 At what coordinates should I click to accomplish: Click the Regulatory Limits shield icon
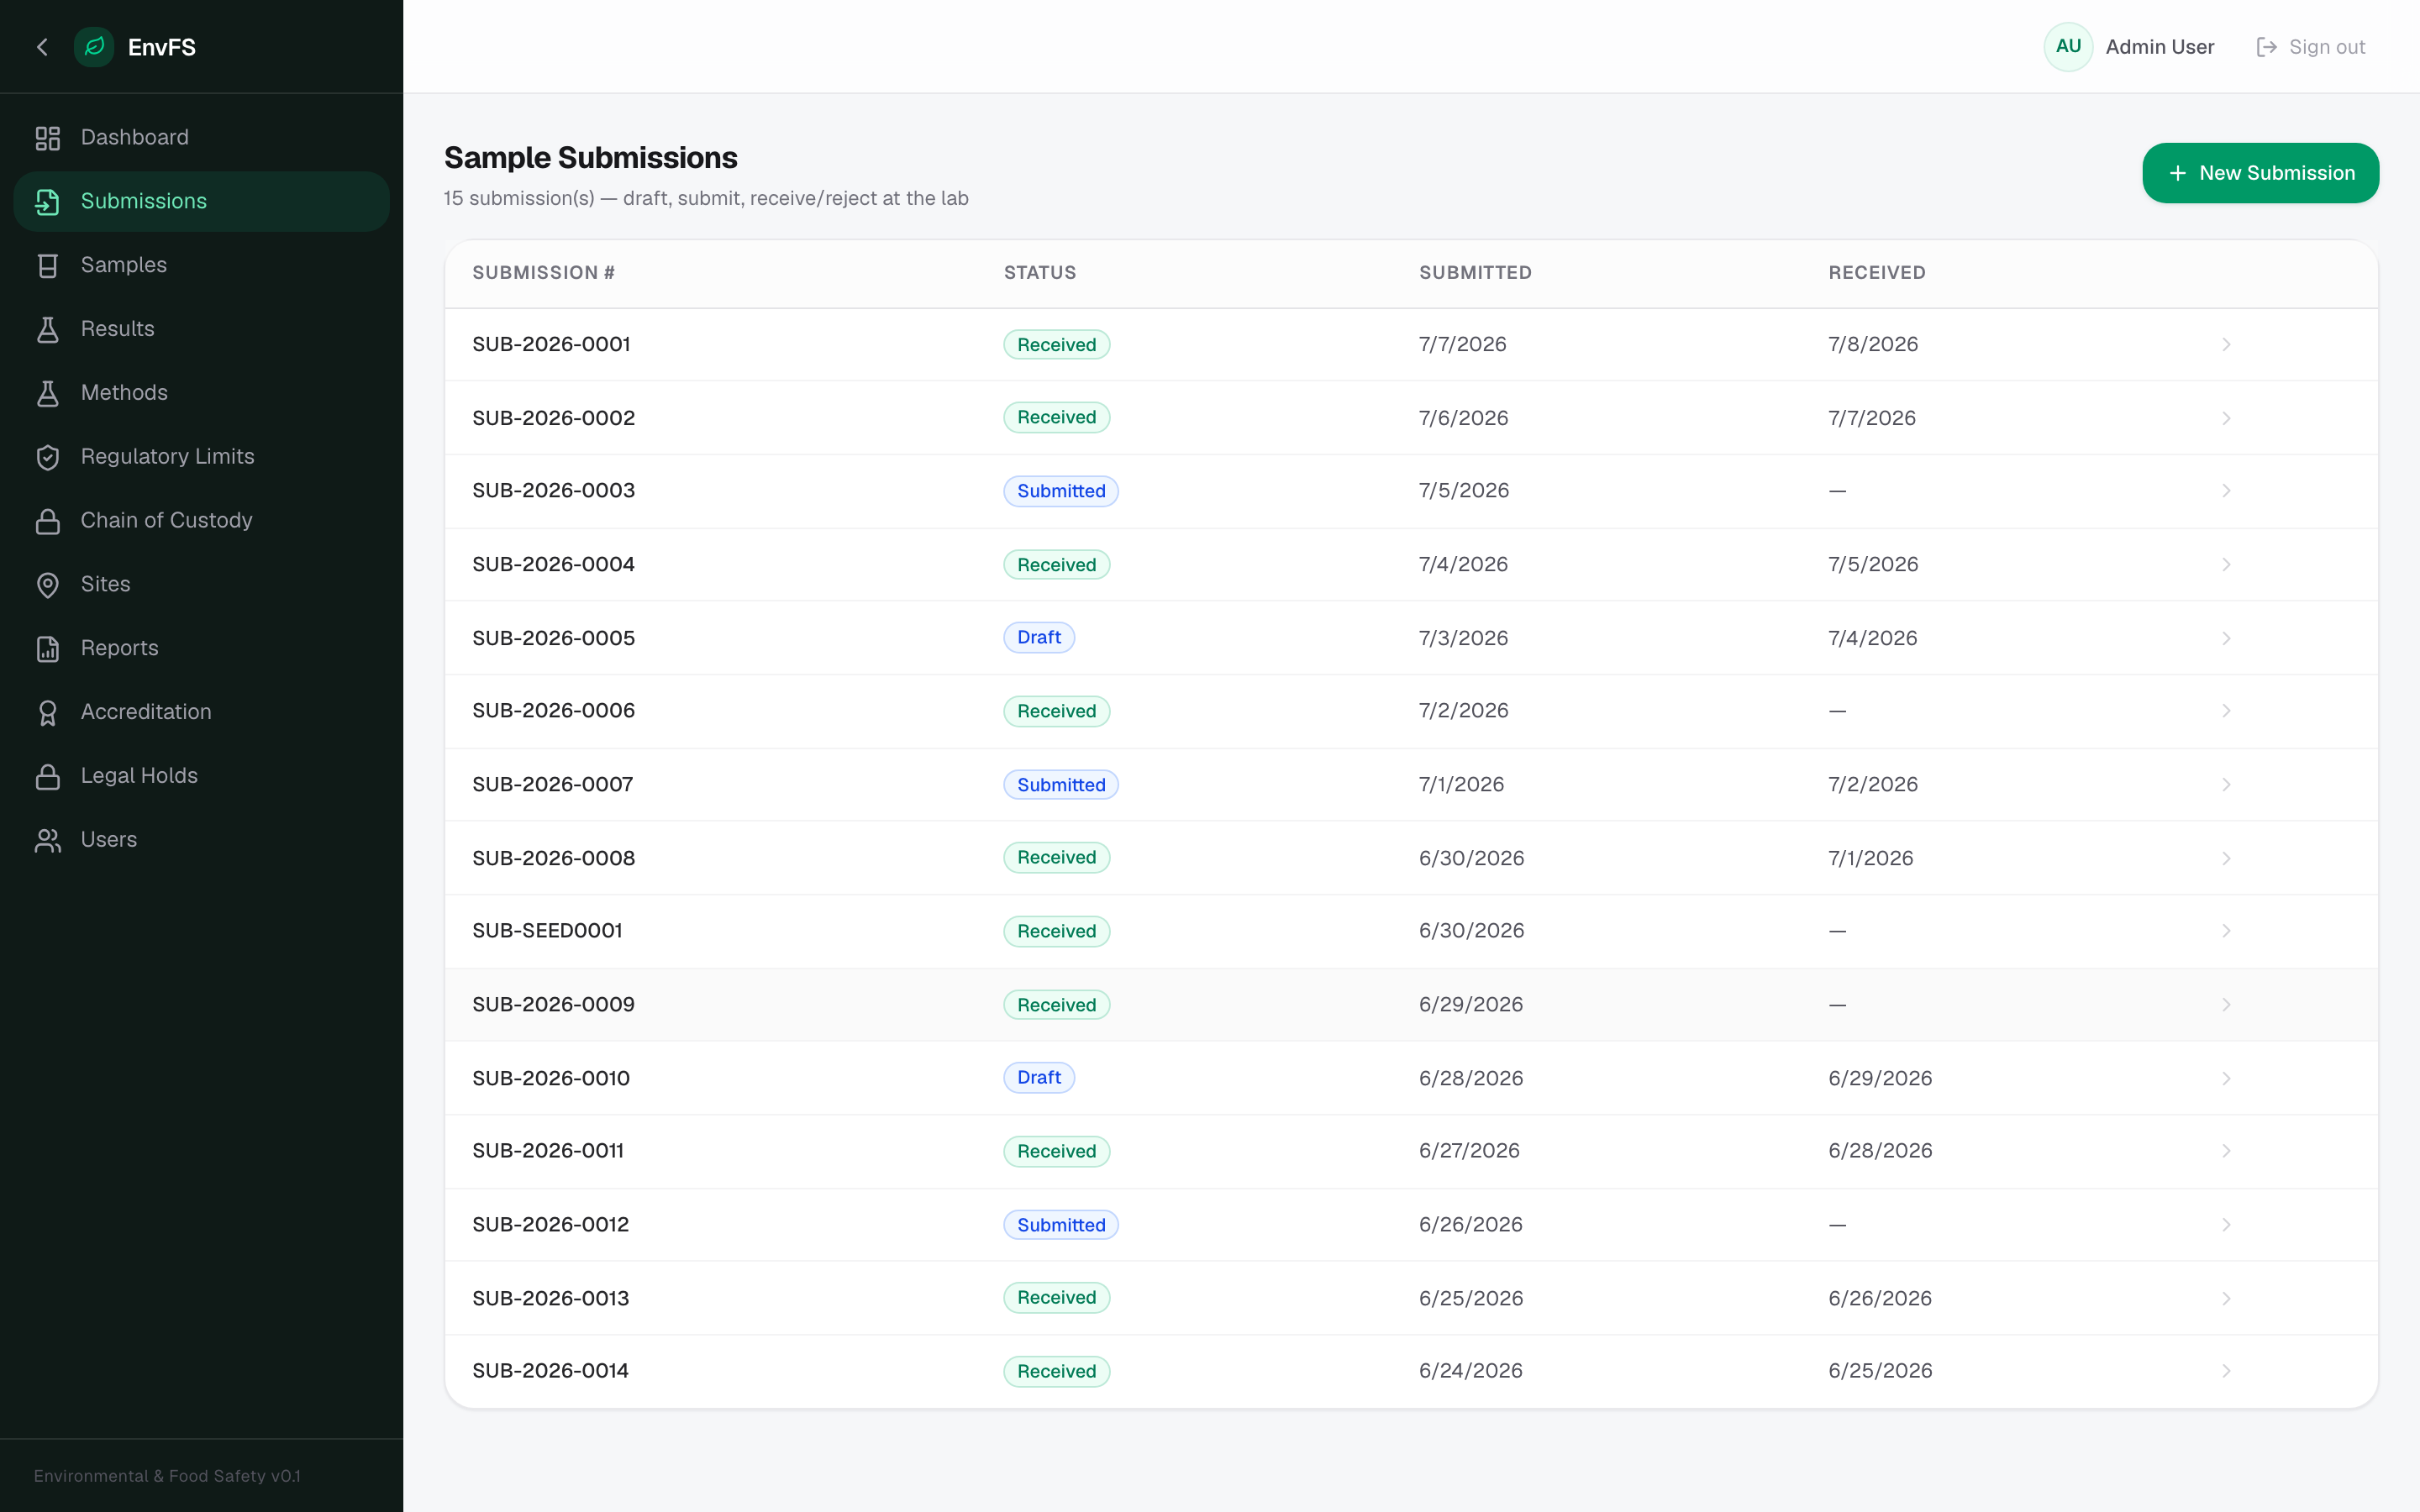coord(48,457)
